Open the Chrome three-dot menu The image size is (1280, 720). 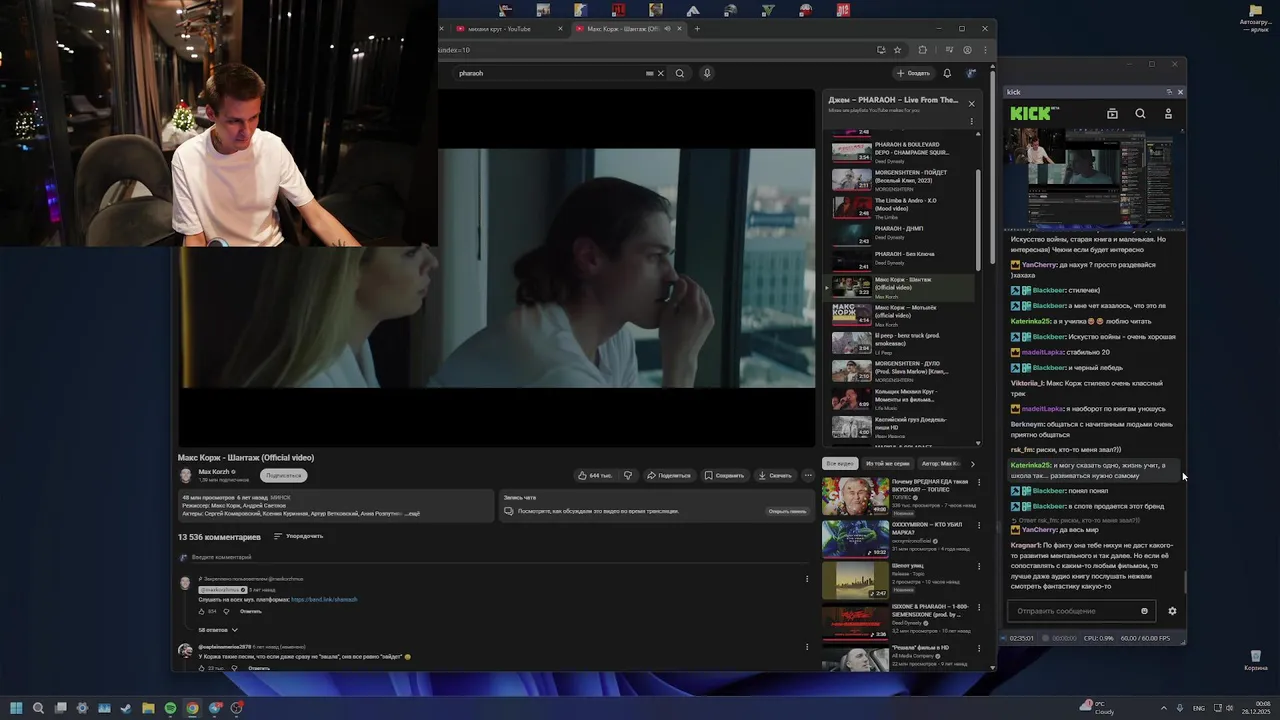click(x=985, y=50)
